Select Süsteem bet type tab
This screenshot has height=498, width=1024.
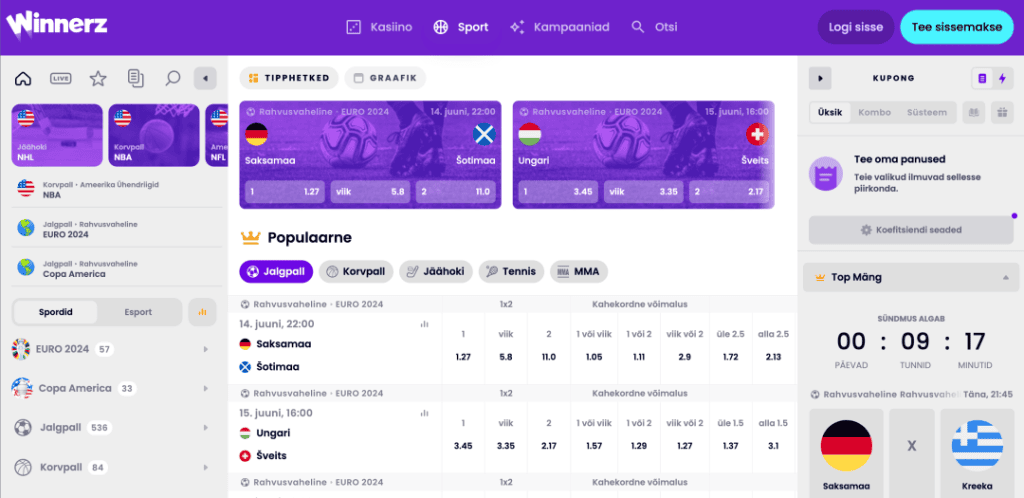[x=927, y=112]
